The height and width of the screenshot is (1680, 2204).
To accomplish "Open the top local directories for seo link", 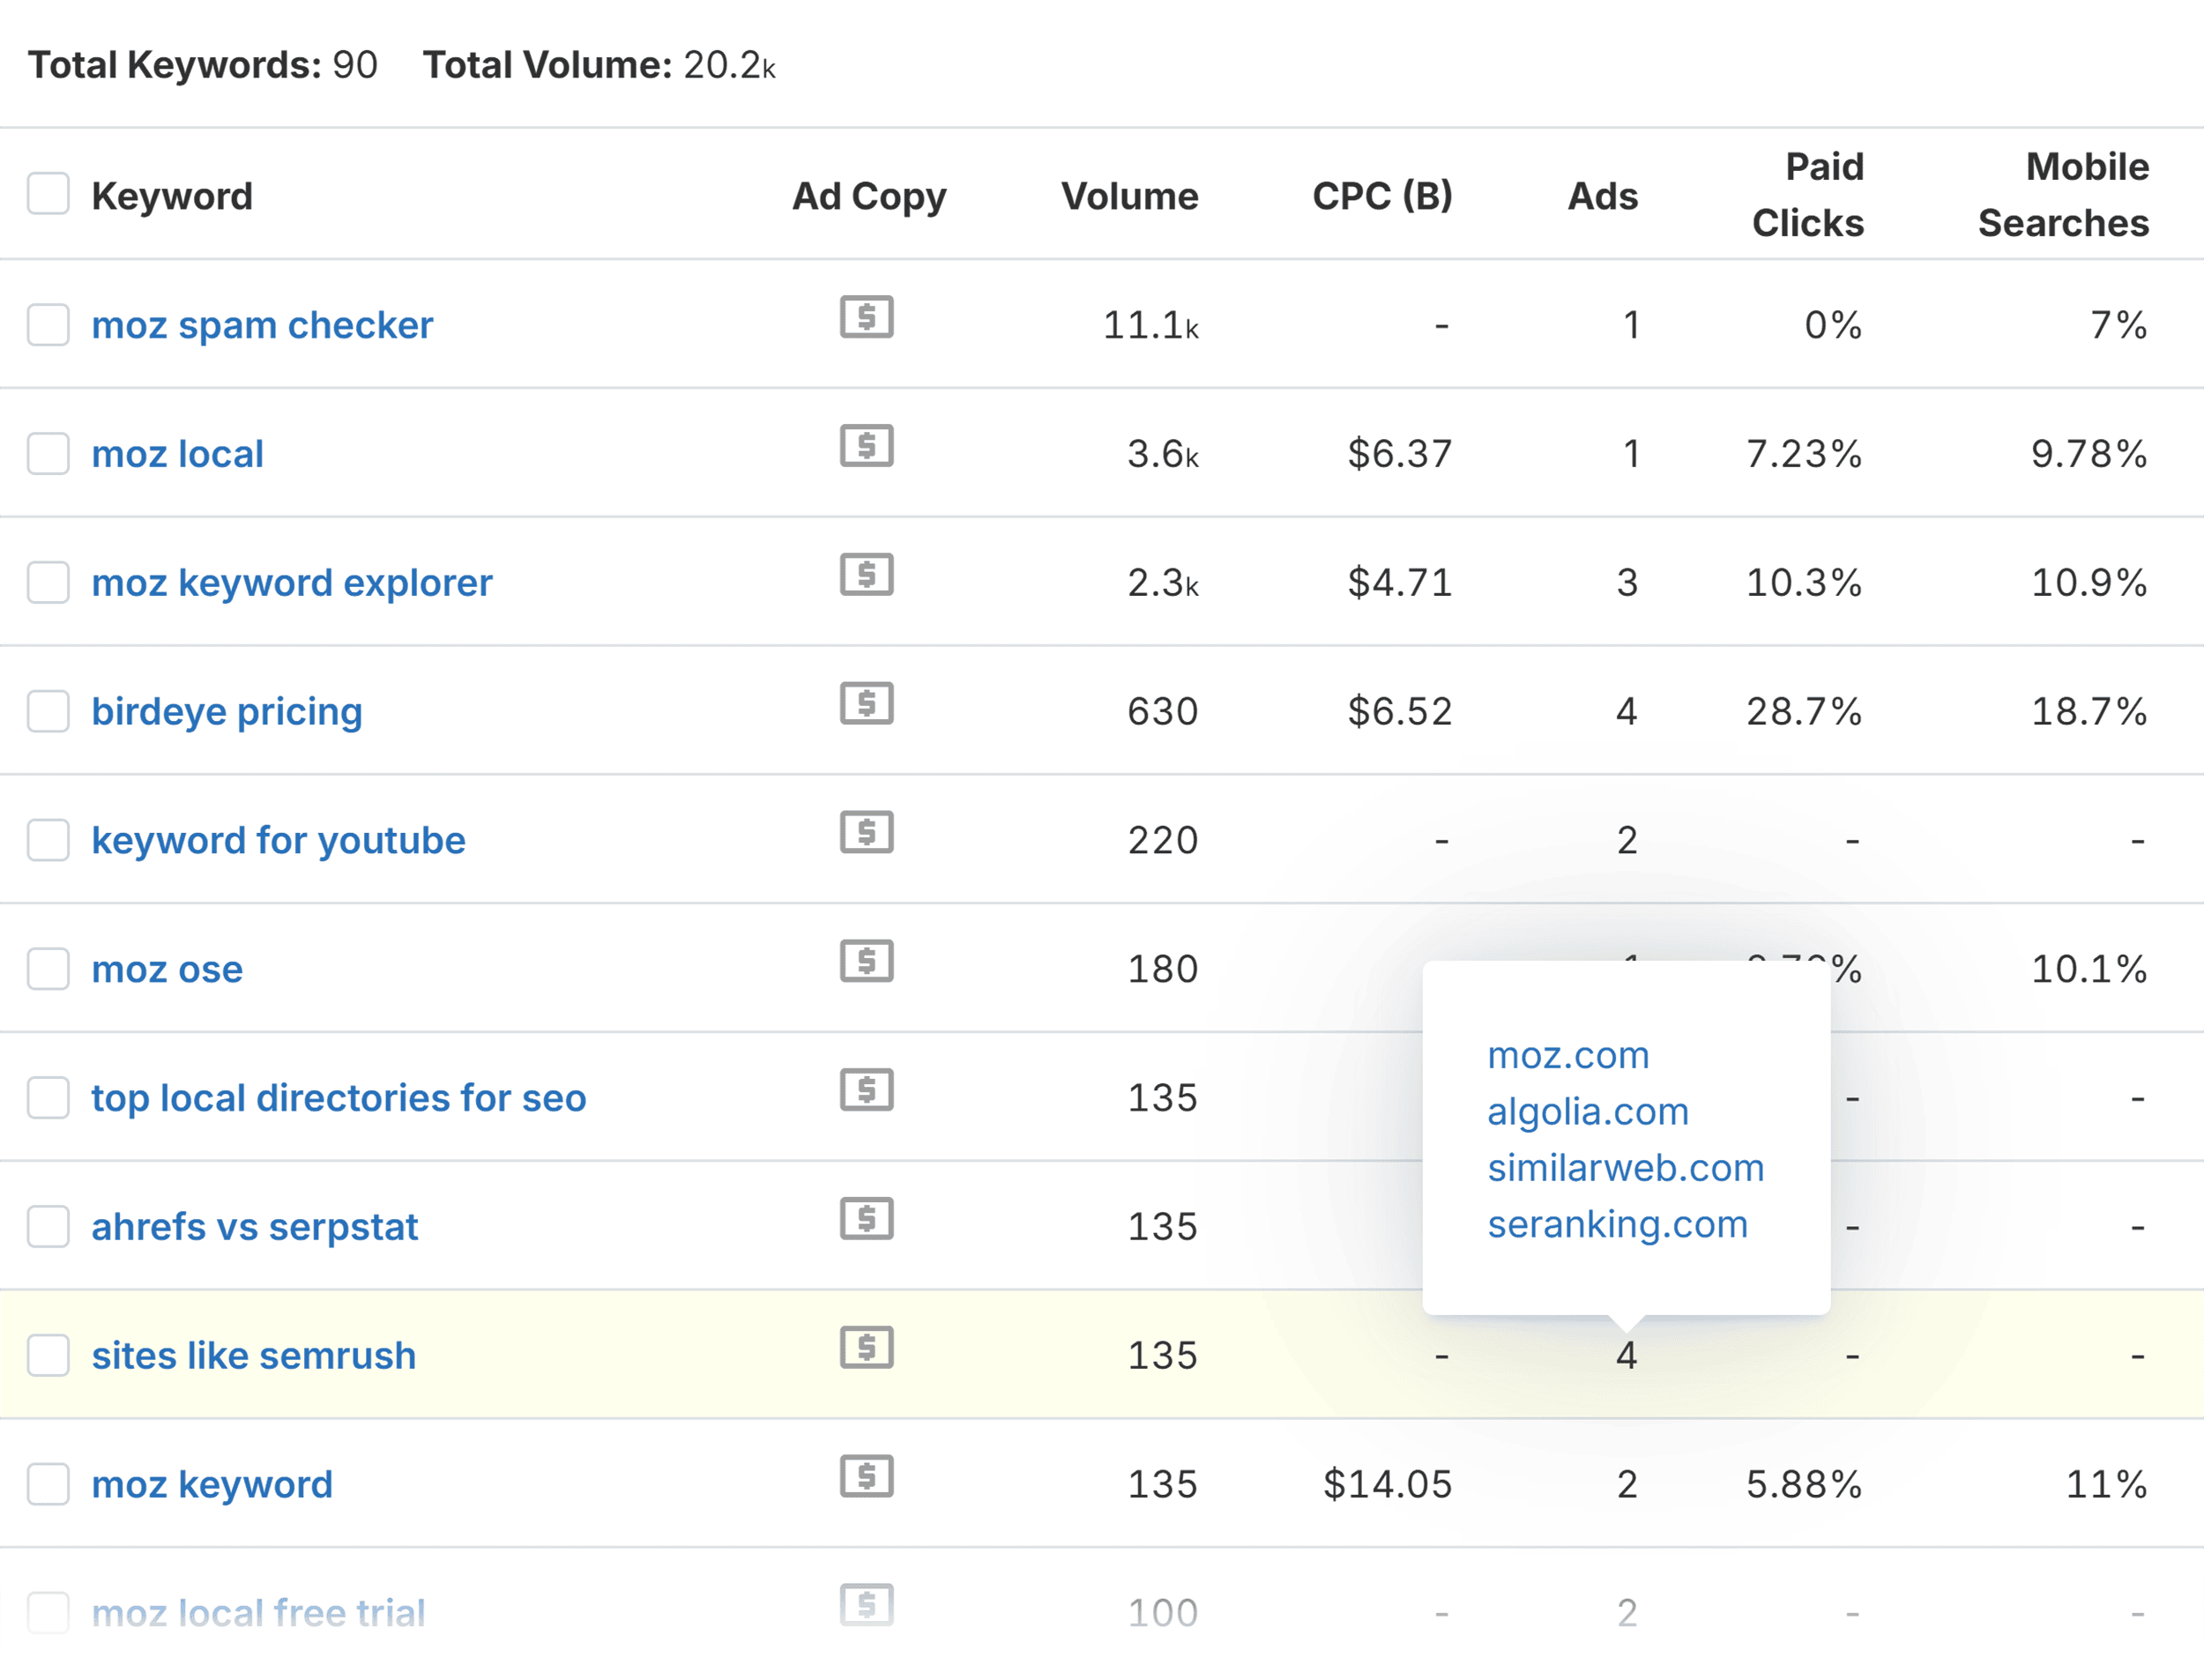I will pos(339,1098).
